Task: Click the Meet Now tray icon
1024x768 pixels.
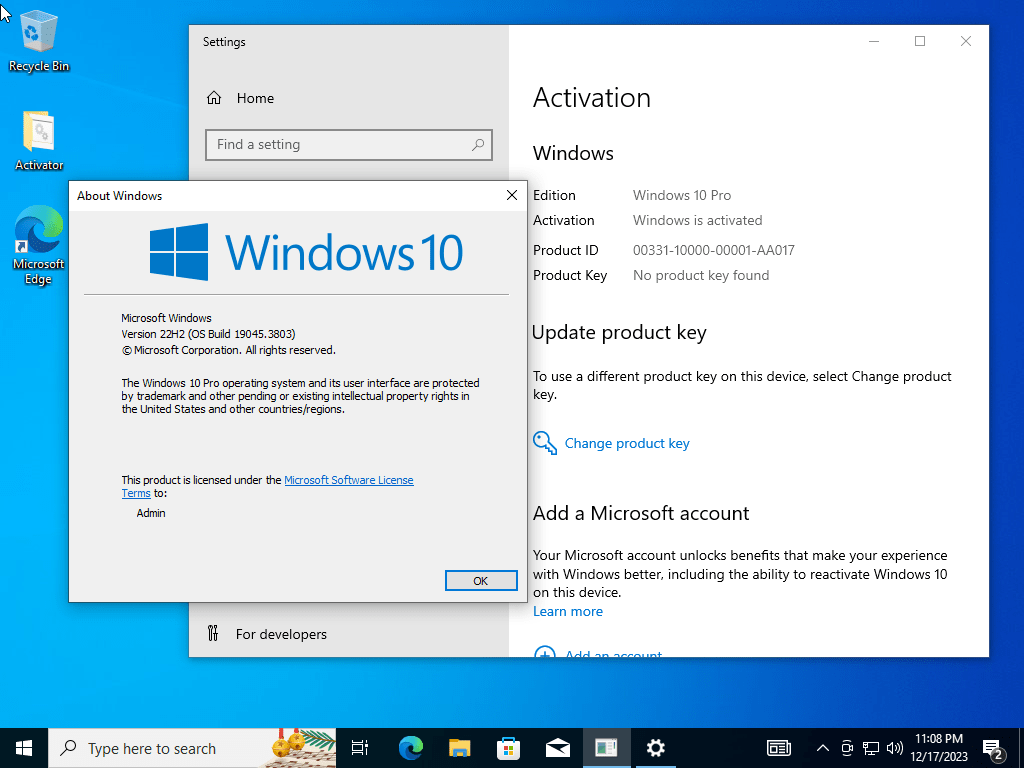Action: pyautogui.click(x=847, y=748)
